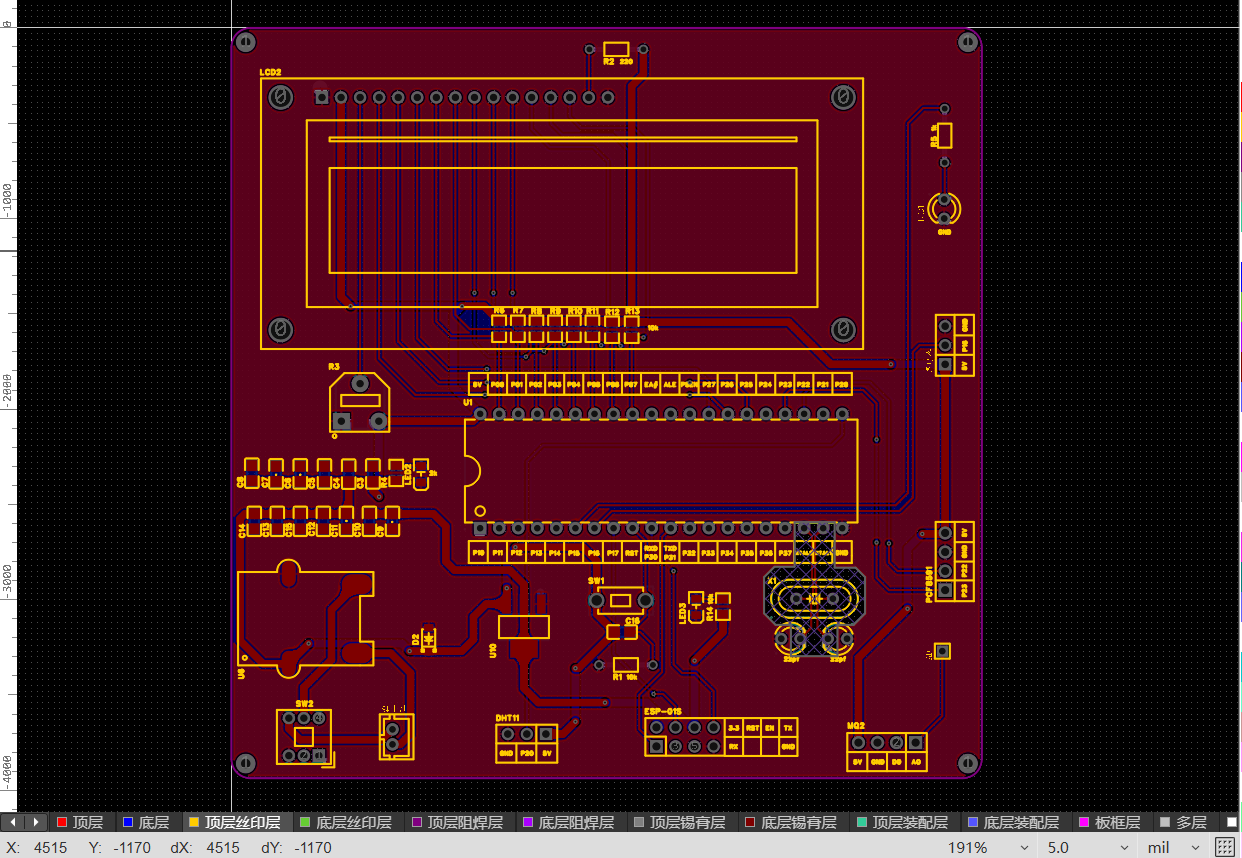Viewport: 1242px width, 858px height.
Task: Click the dark red 底层锡膏层 color swatch
Action: tap(749, 822)
